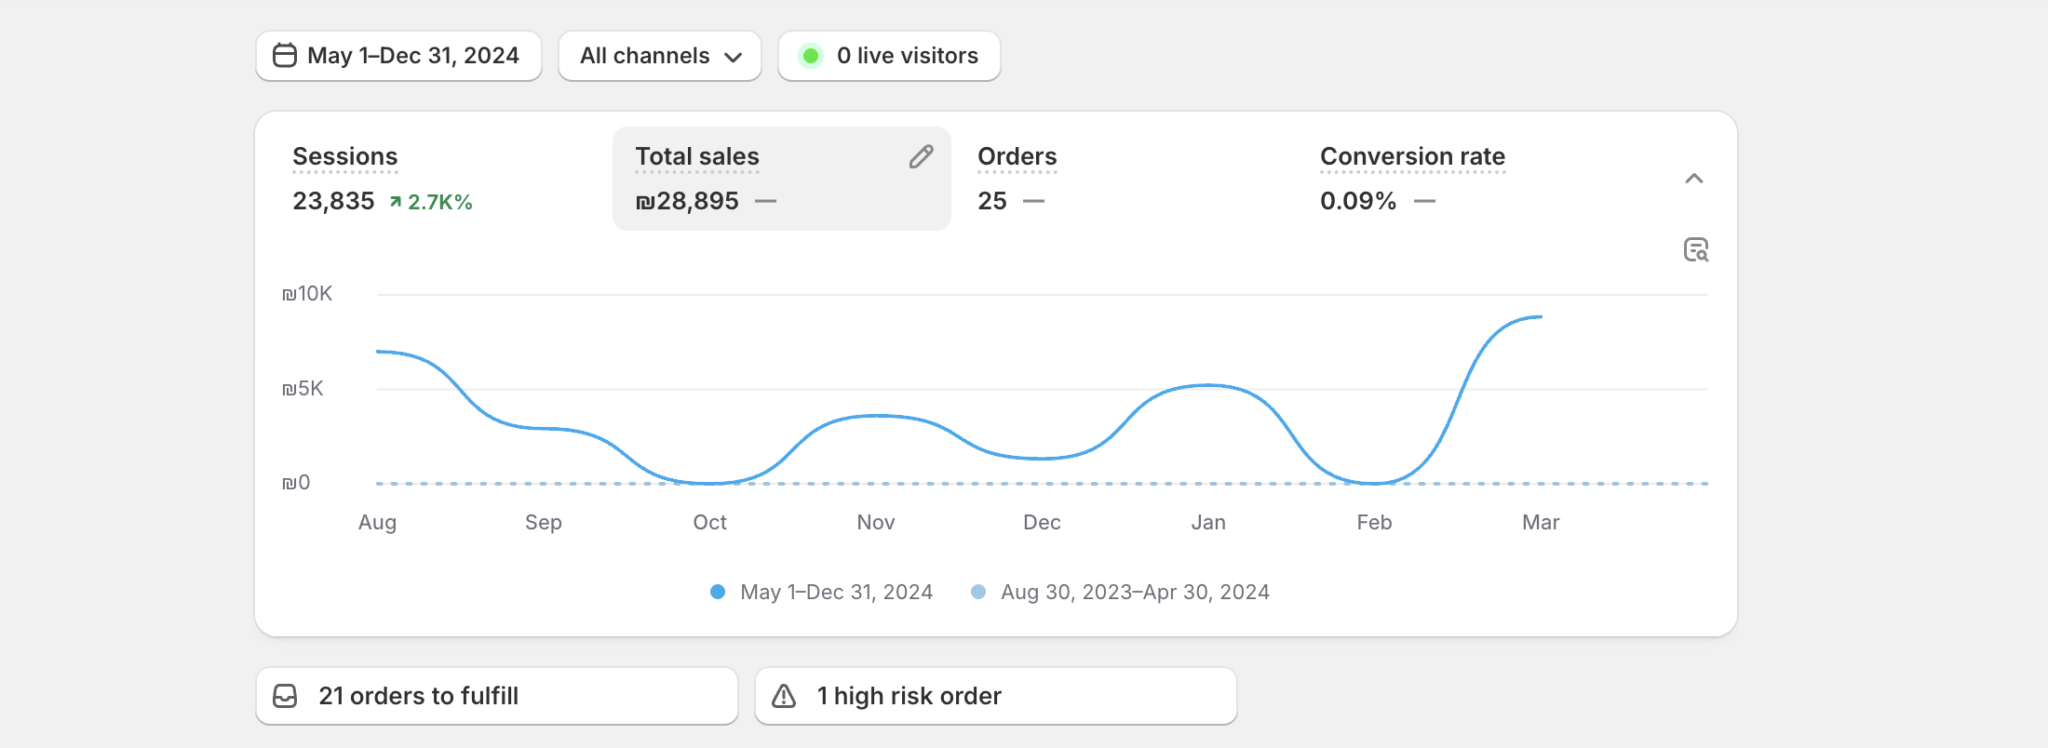Image resolution: width=2048 pixels, height=748 pixels.
Task: Select the Sessions metric tab
Action: click(x=345, y=157)
